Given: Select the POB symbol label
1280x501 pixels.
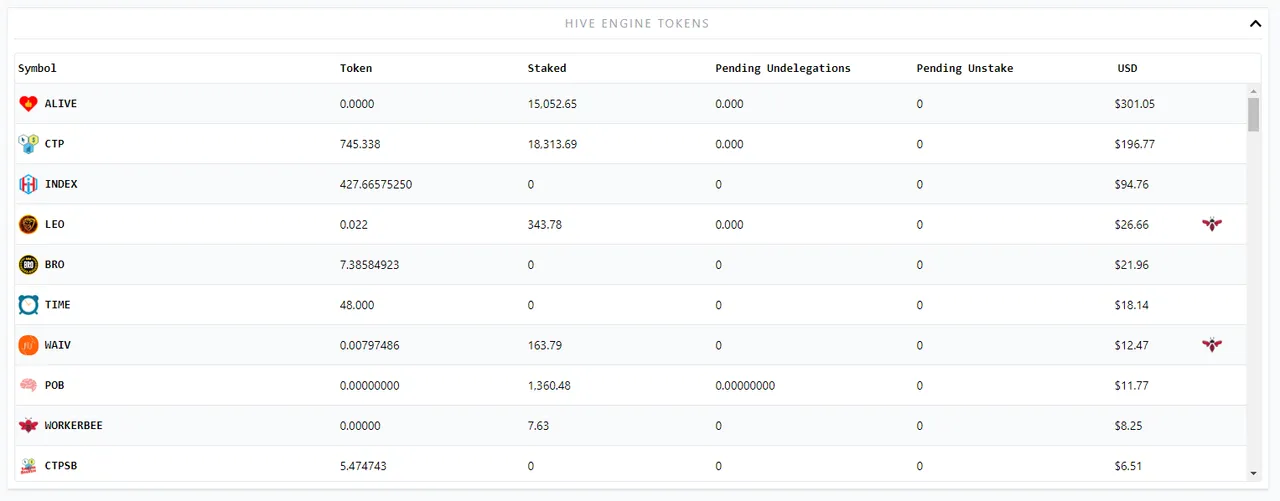Looking at the screenshot, I should pyautogui.click(x=54, y=385).
